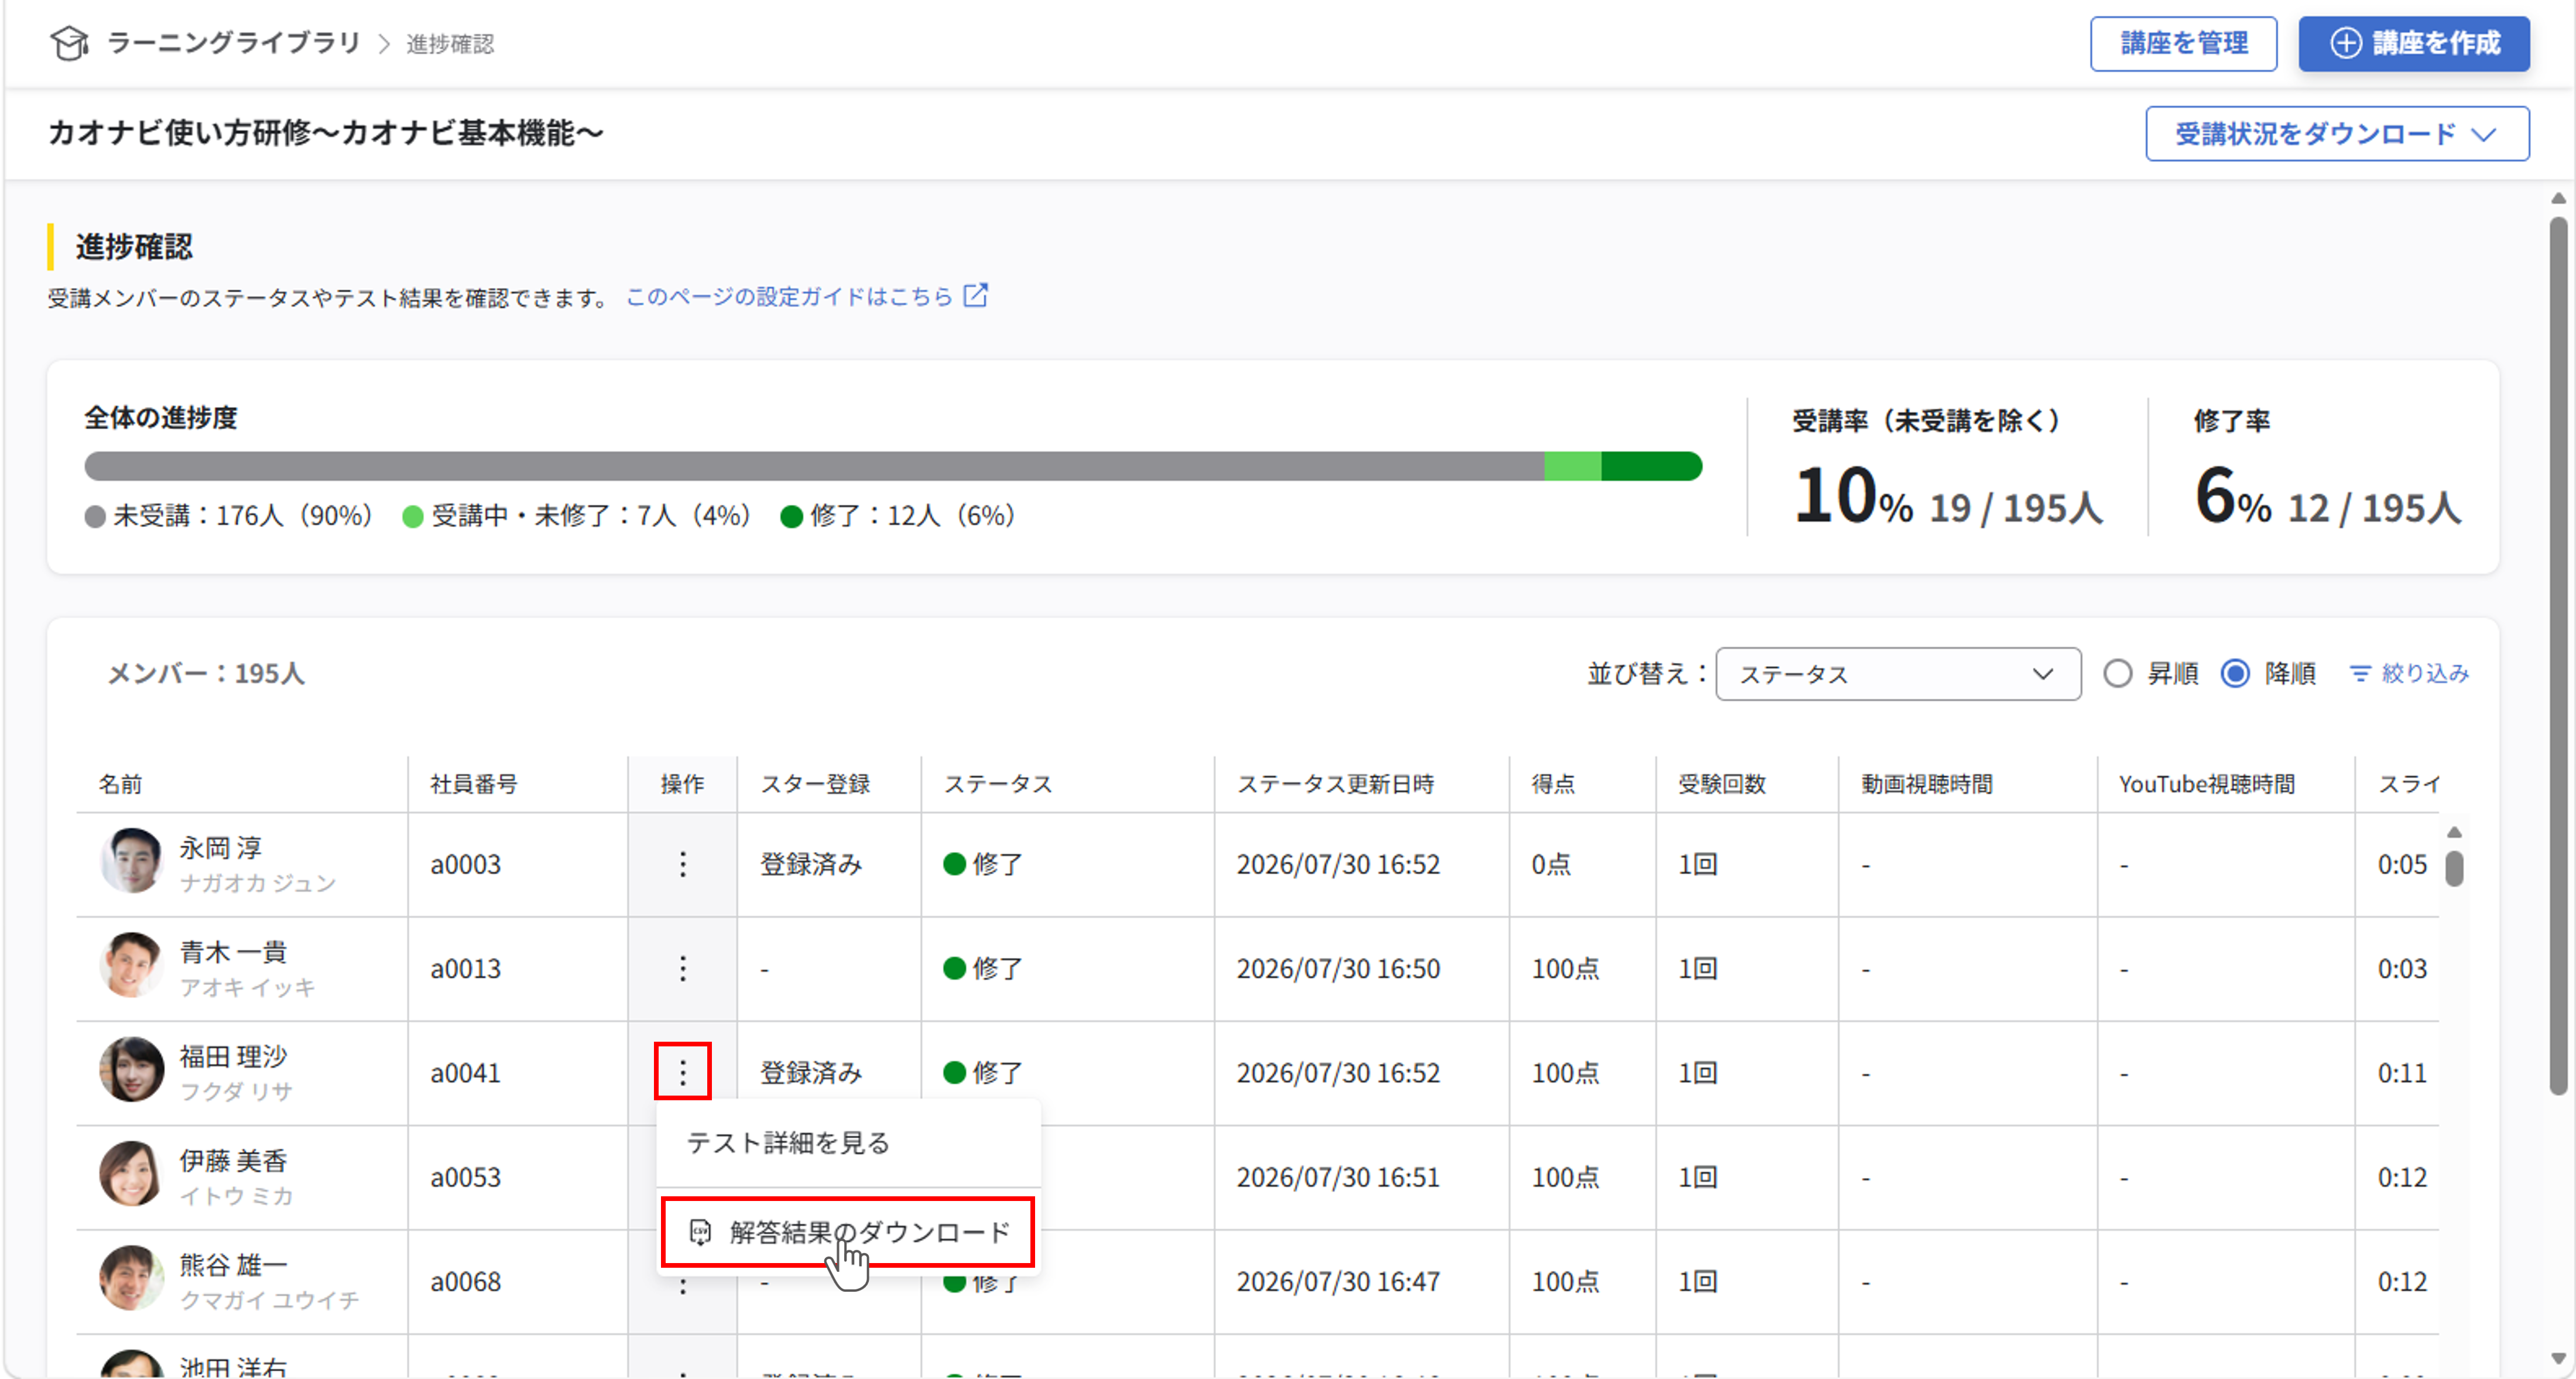Open the three-dot menu for 青木 一貴
Viewport: 2576px width, 1379px height.
click(x=683, y=968)
